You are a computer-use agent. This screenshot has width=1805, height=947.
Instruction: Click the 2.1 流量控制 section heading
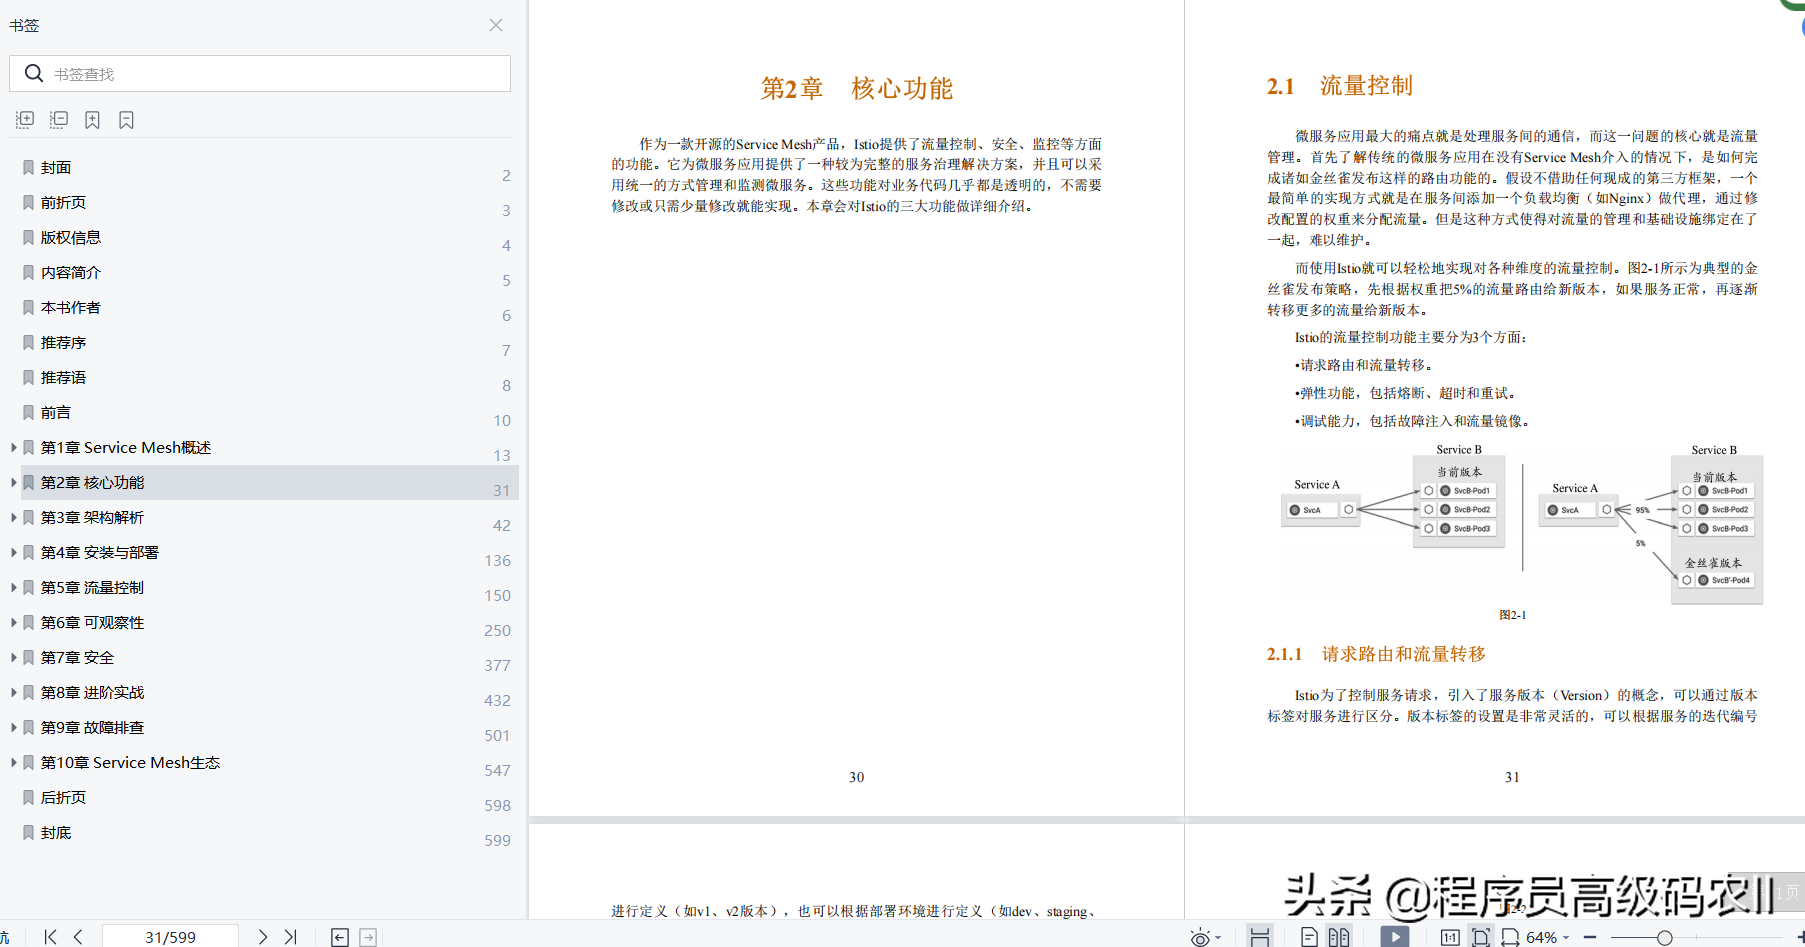tap(1340, 86)
